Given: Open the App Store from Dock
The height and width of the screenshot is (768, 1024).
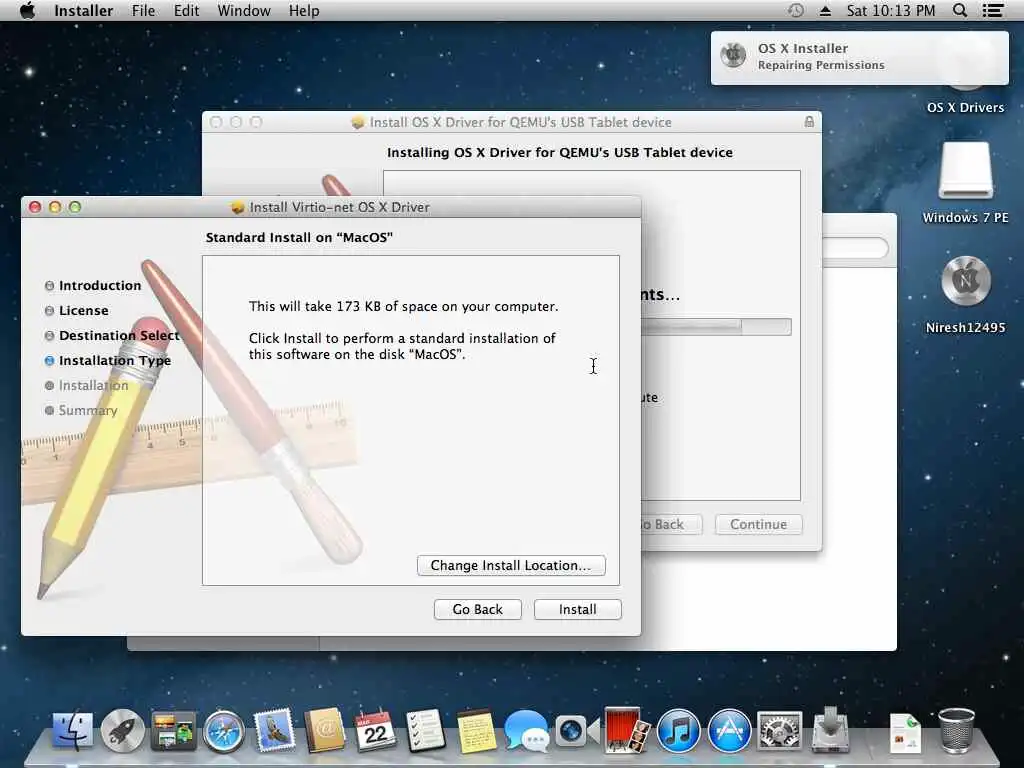Looking at the screenshot, I should [729, 731].
